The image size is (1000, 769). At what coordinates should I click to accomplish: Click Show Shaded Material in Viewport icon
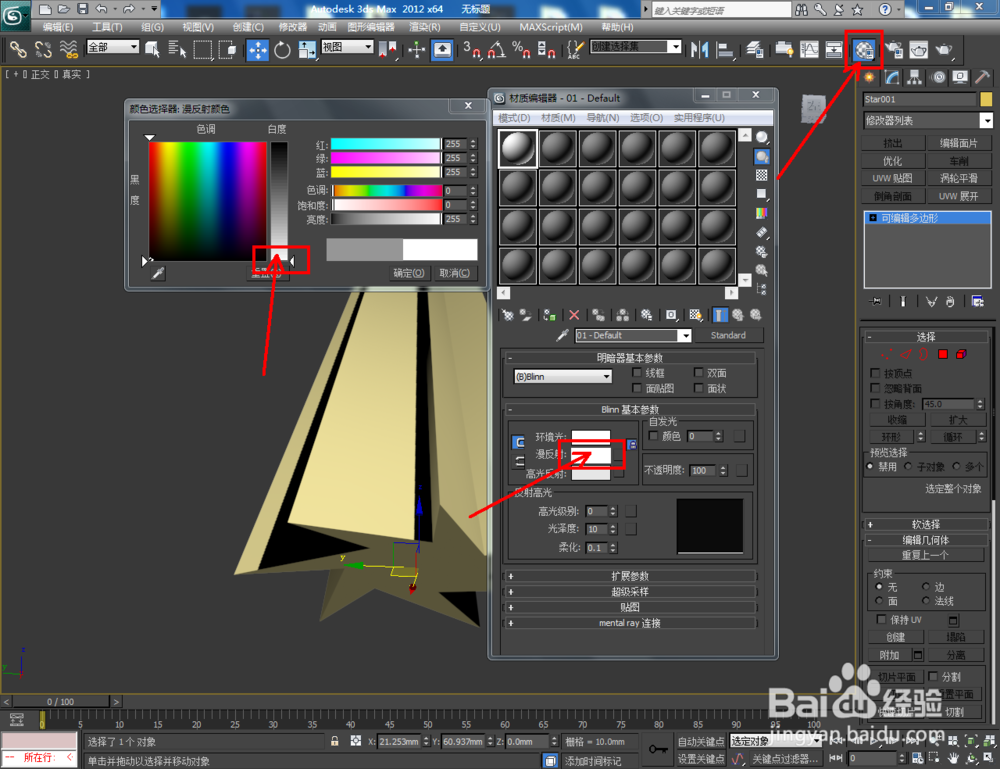pyautogui.click(x=695, y=315)
